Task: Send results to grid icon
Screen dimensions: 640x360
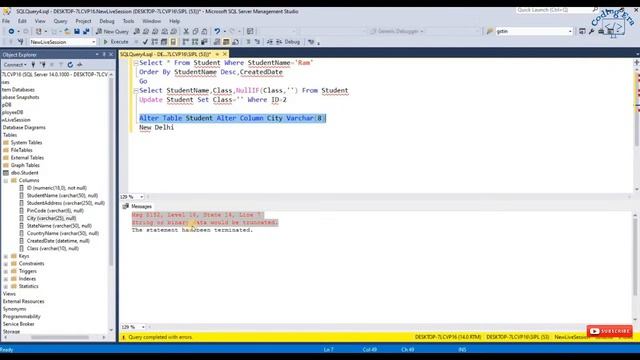Action: click(226, 42)
